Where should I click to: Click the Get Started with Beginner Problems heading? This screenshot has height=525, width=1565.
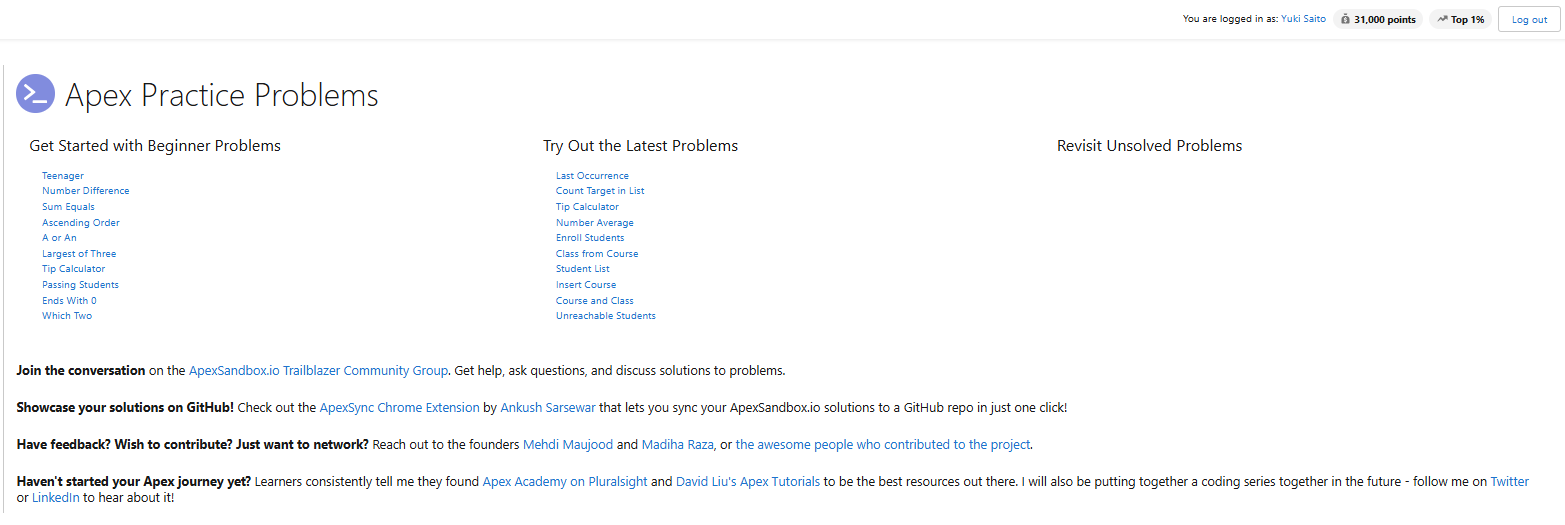coord(155,146)
